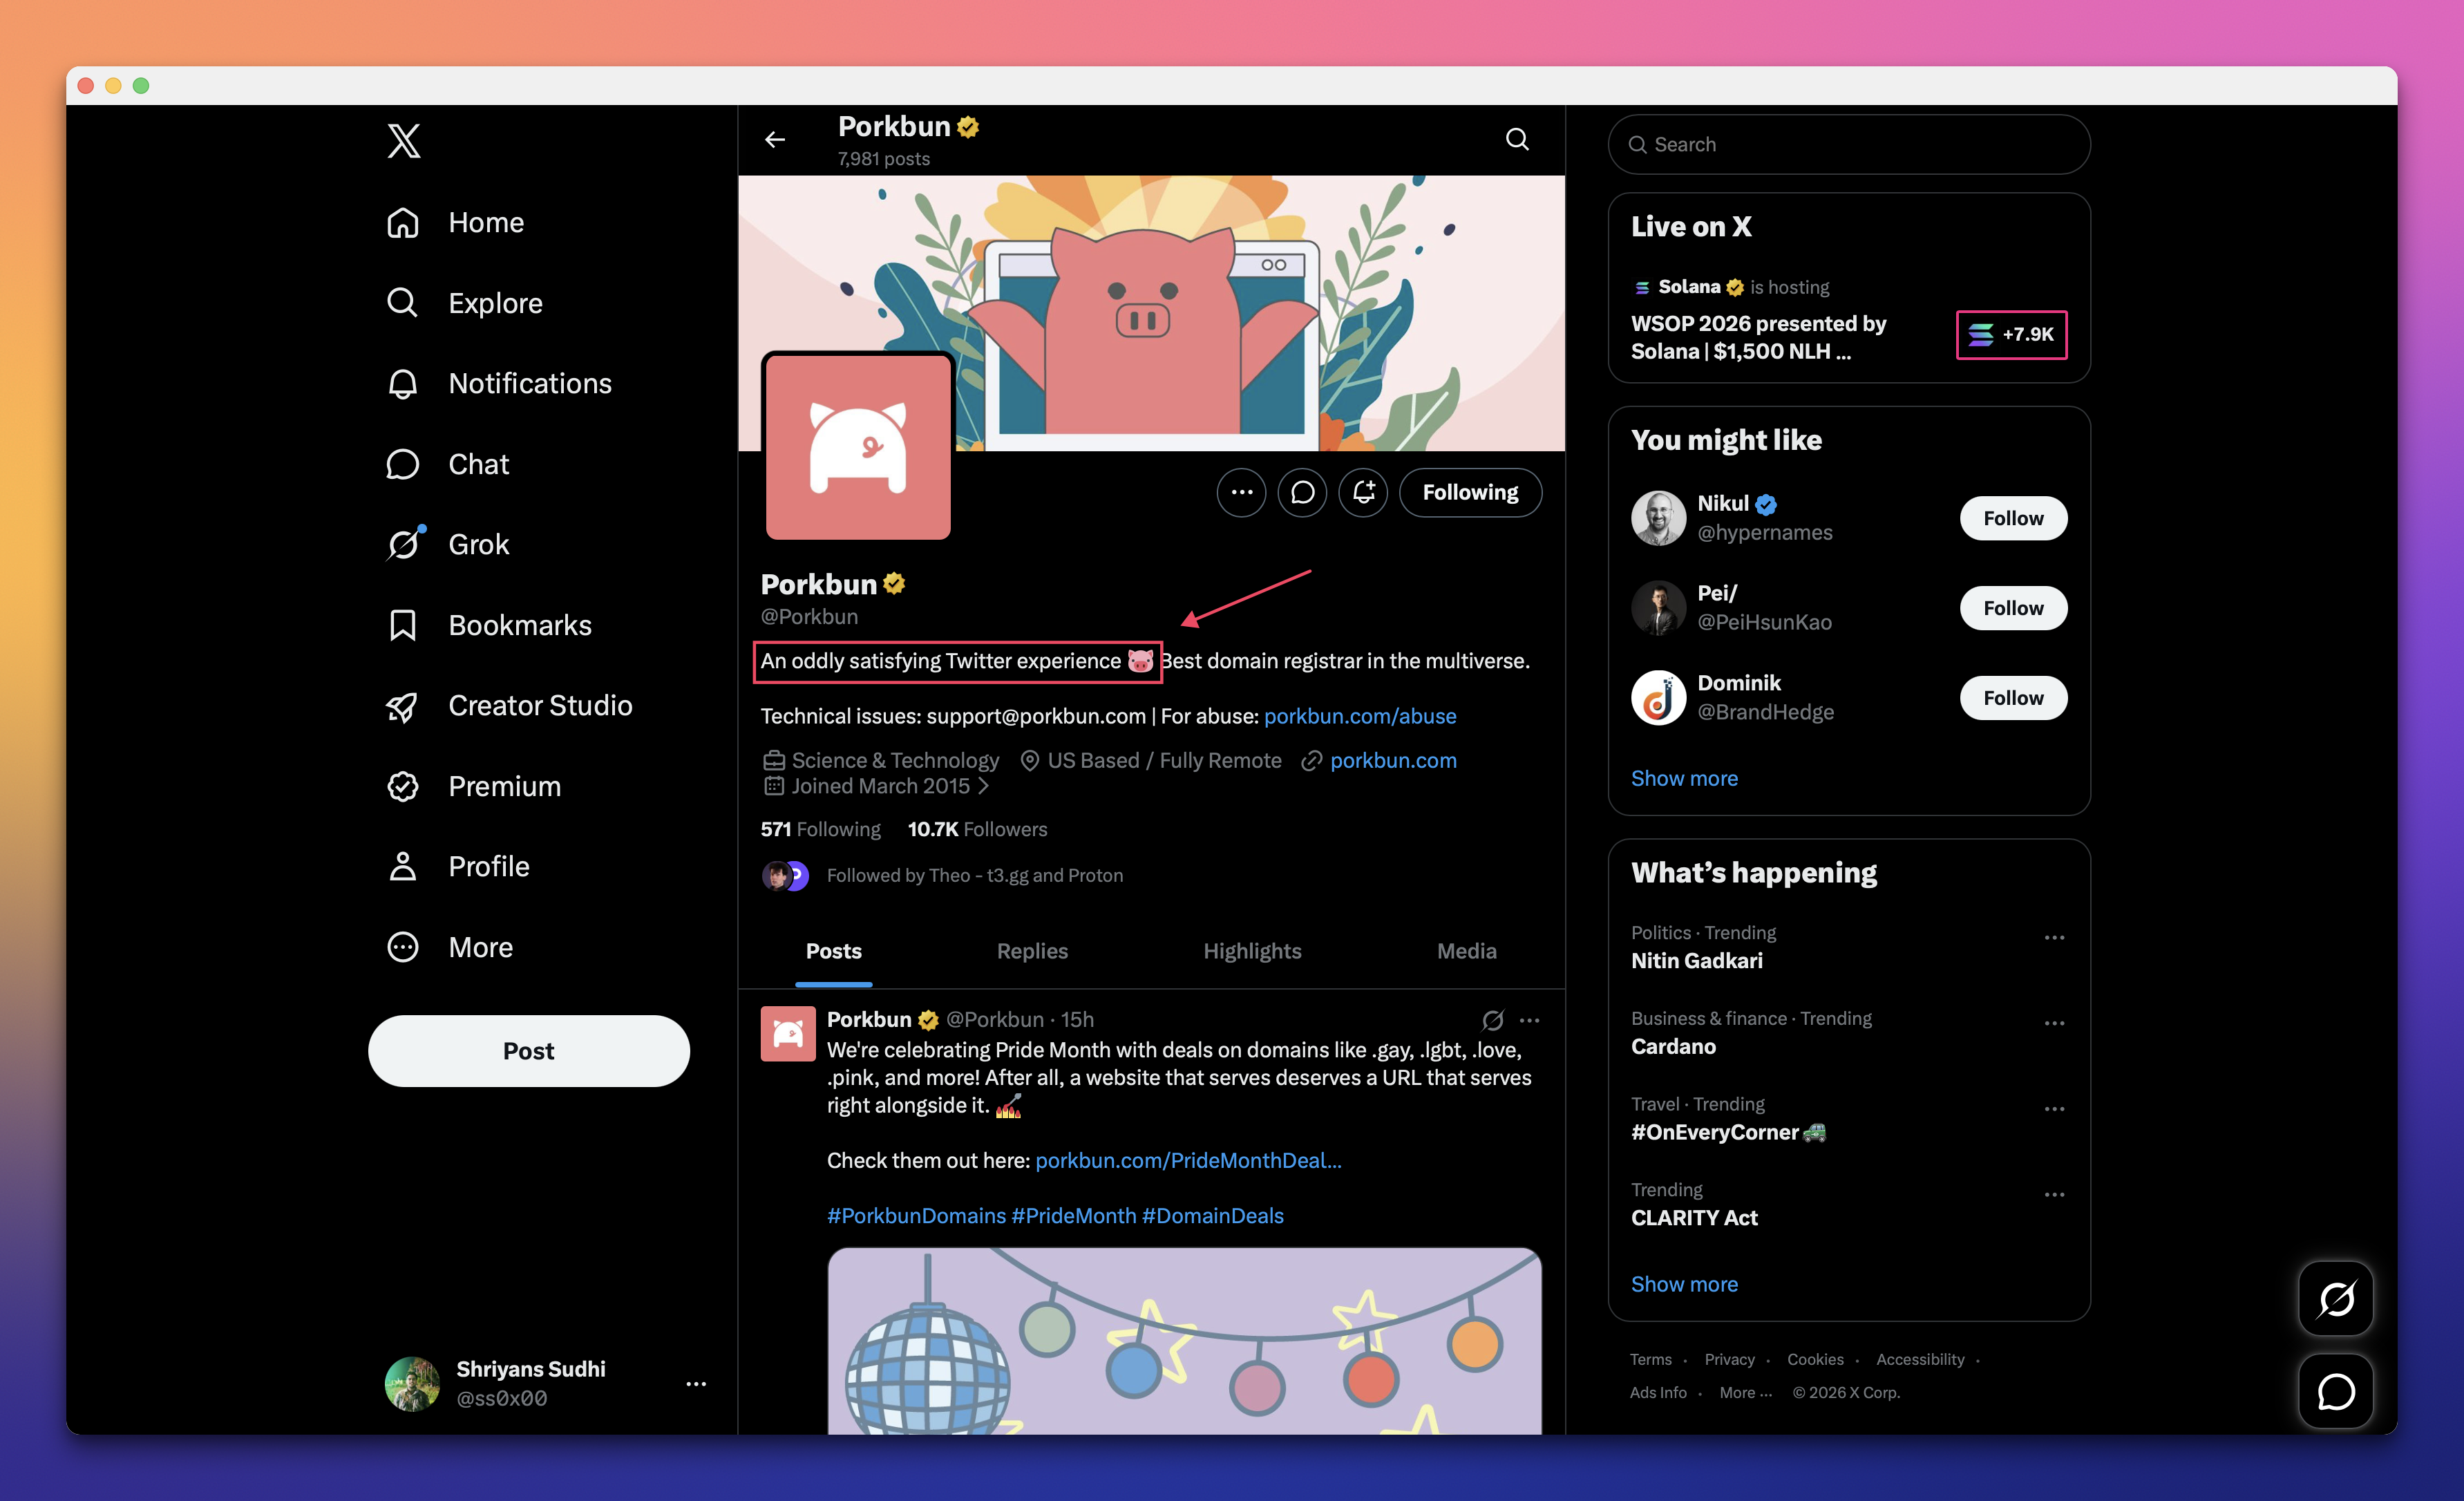Follow Pei/ @PeiHsunKao
This screenshot has width=2464, height=1501.
tap(2013, 608)
